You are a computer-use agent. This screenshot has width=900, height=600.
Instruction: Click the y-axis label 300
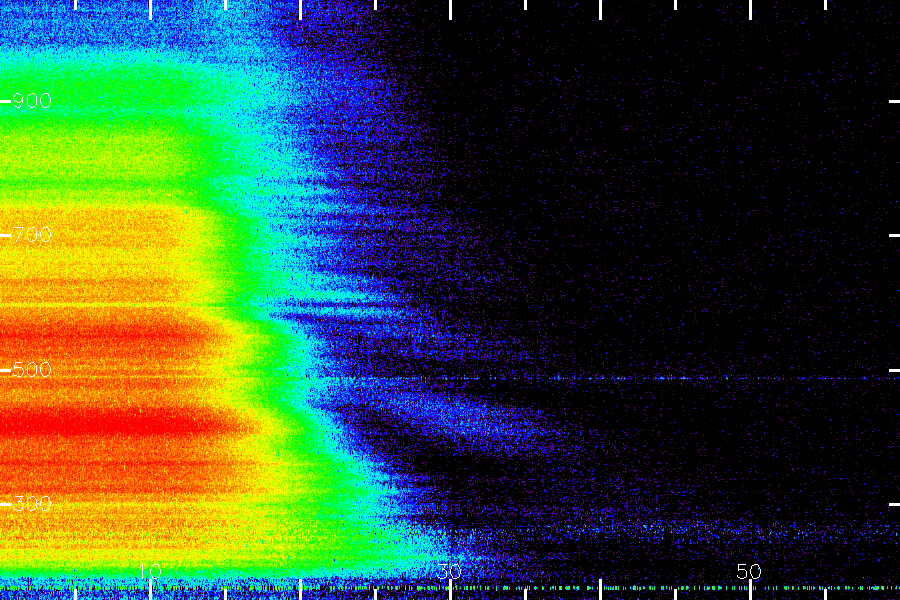[x=32, y=504]
